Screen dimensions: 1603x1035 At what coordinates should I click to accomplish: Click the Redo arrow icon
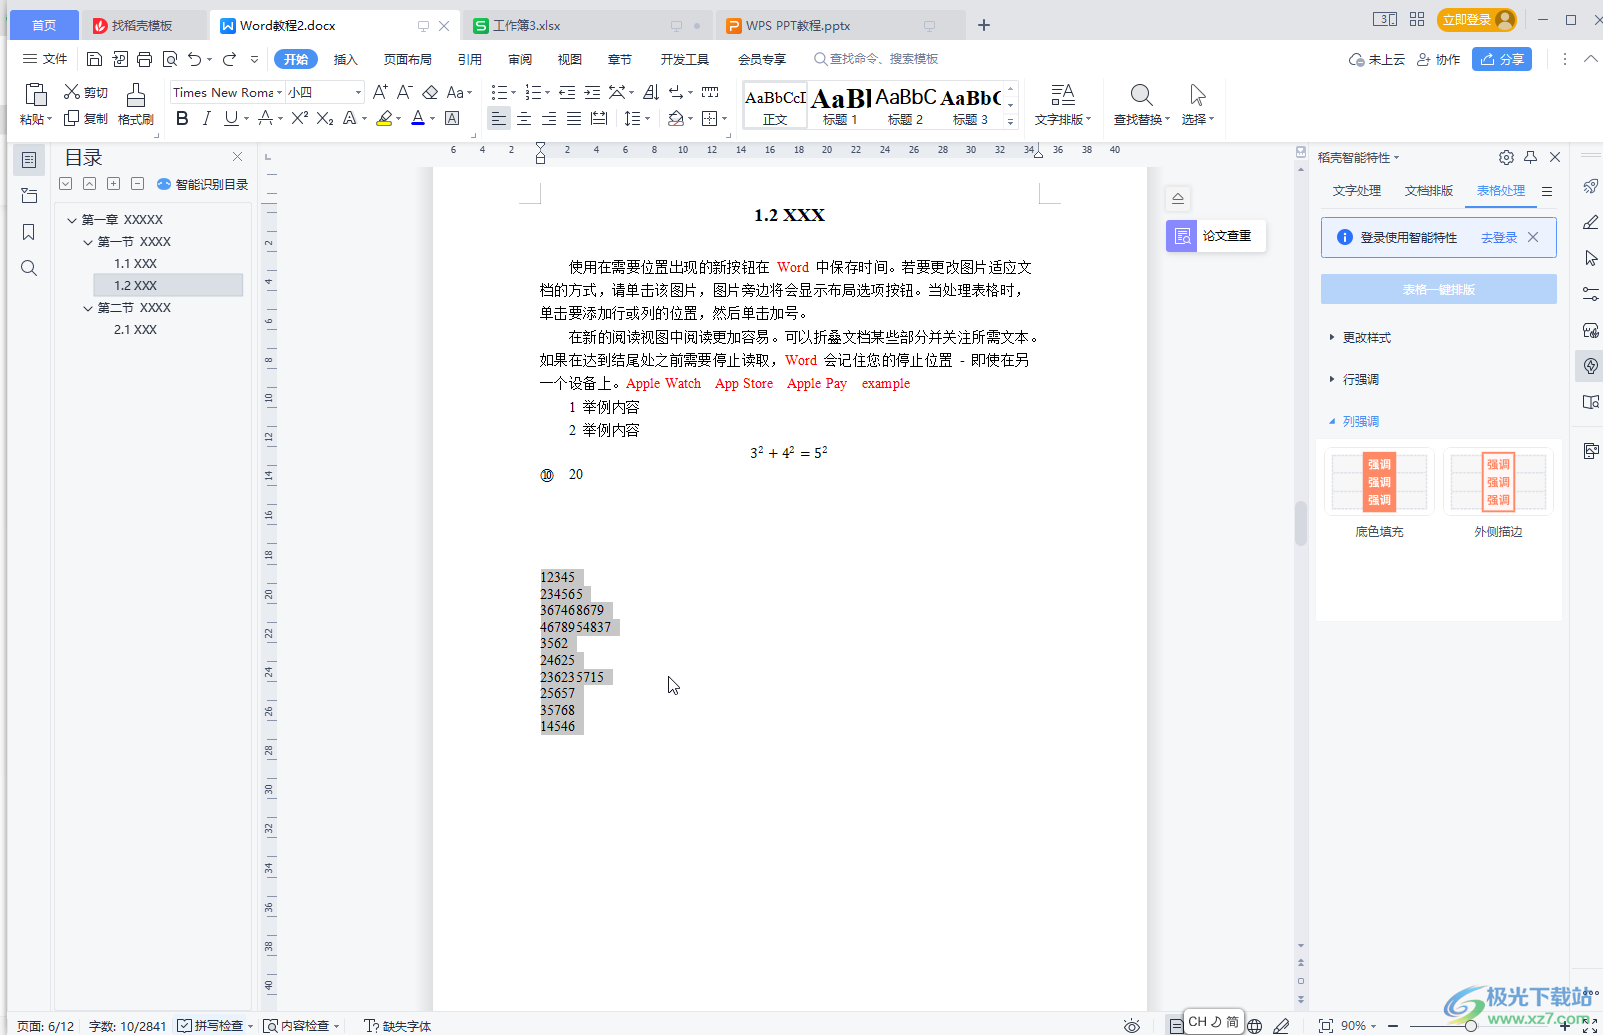[229, 59]
